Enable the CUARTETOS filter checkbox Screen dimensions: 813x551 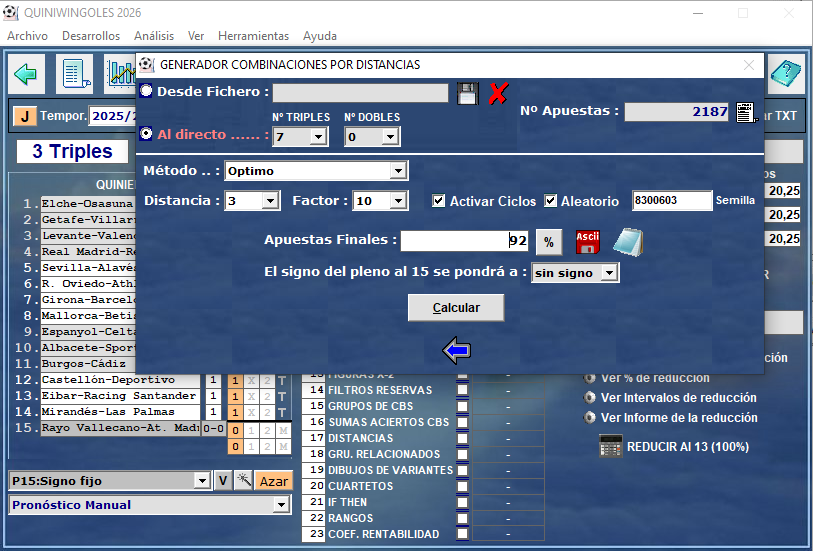[462, 486]
